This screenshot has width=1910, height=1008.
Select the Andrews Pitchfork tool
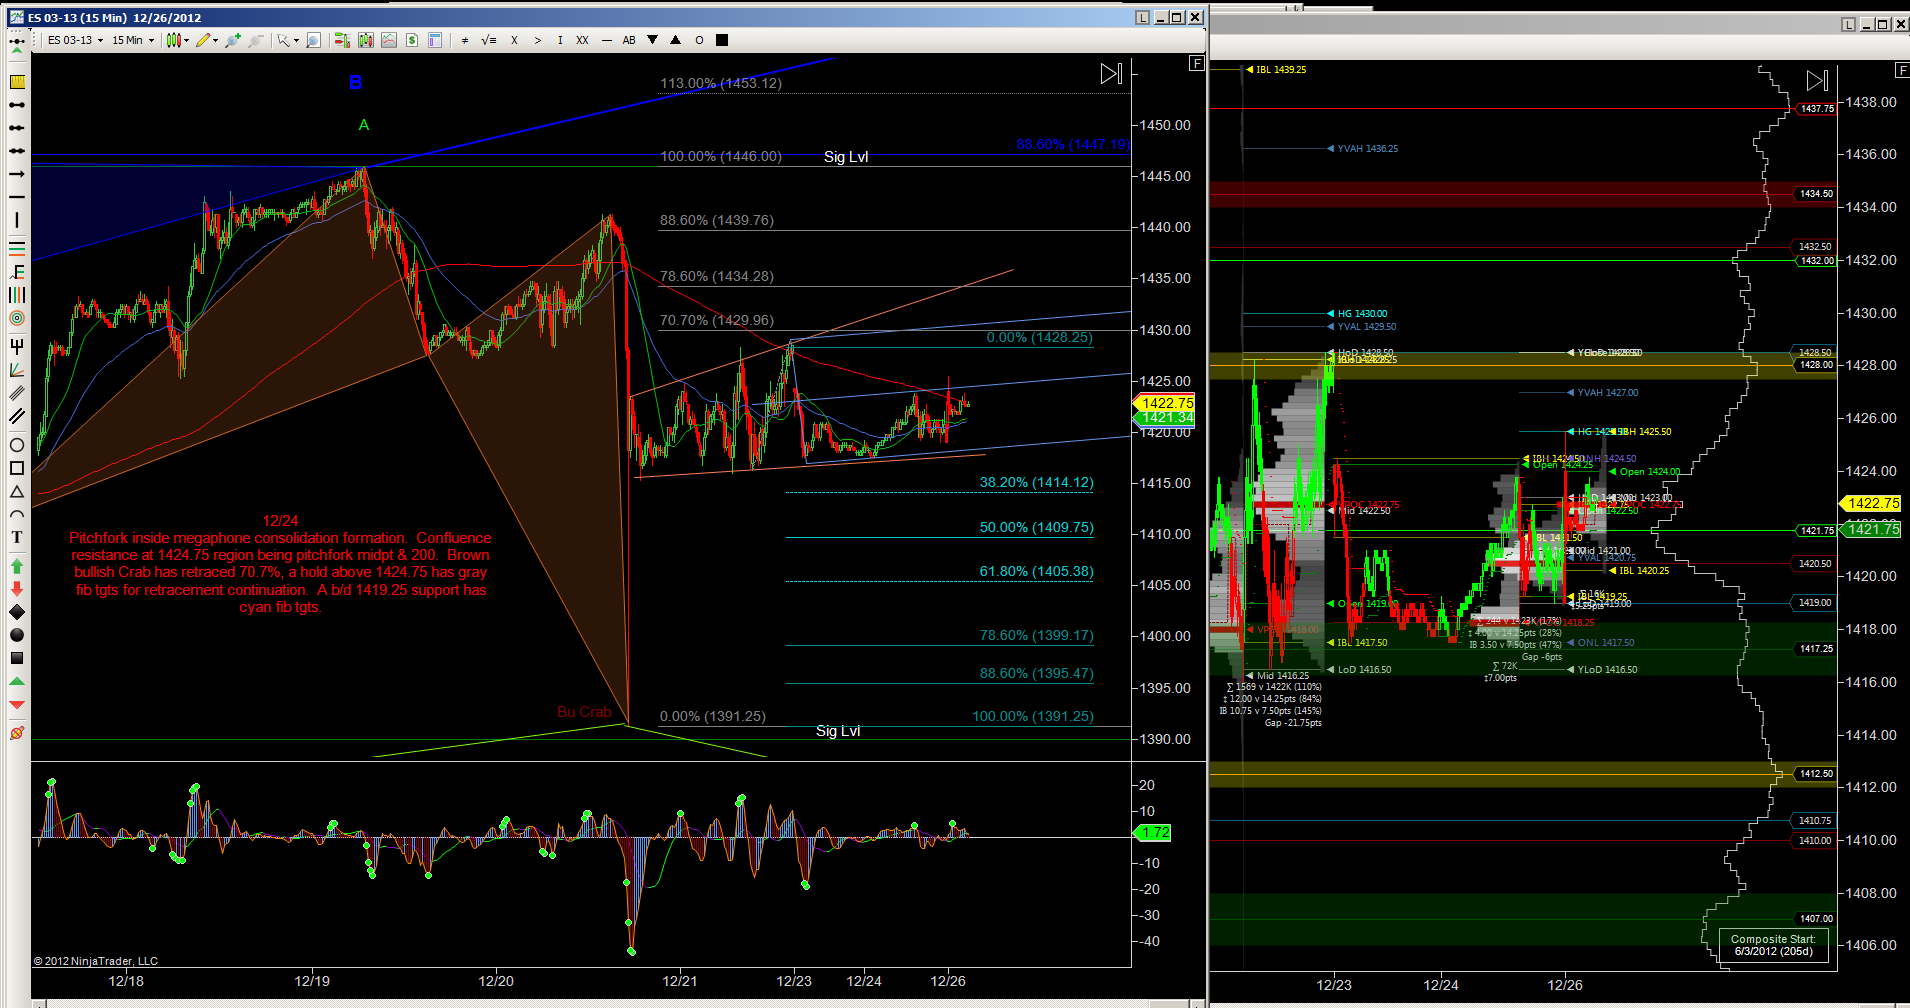(17, 346)
